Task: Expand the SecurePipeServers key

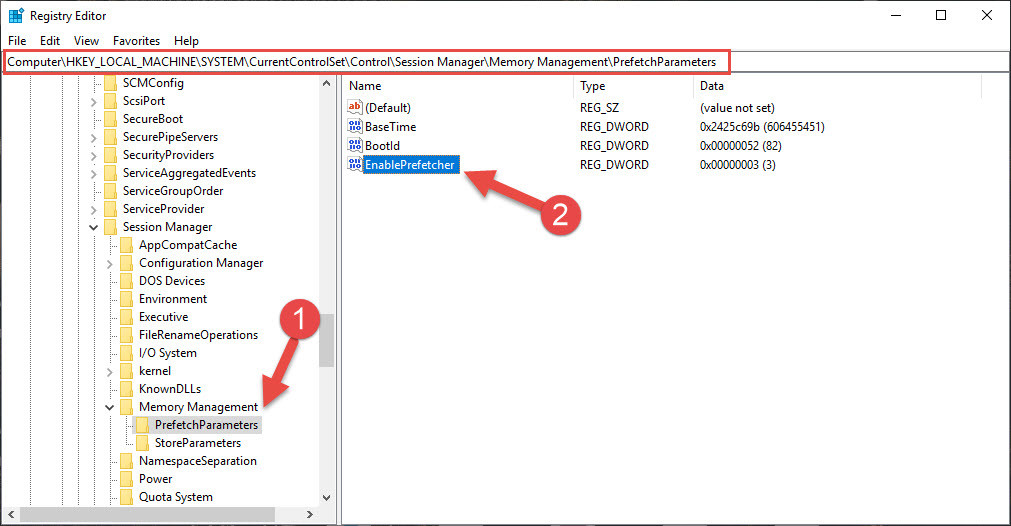Action: [x=93, y=137]
